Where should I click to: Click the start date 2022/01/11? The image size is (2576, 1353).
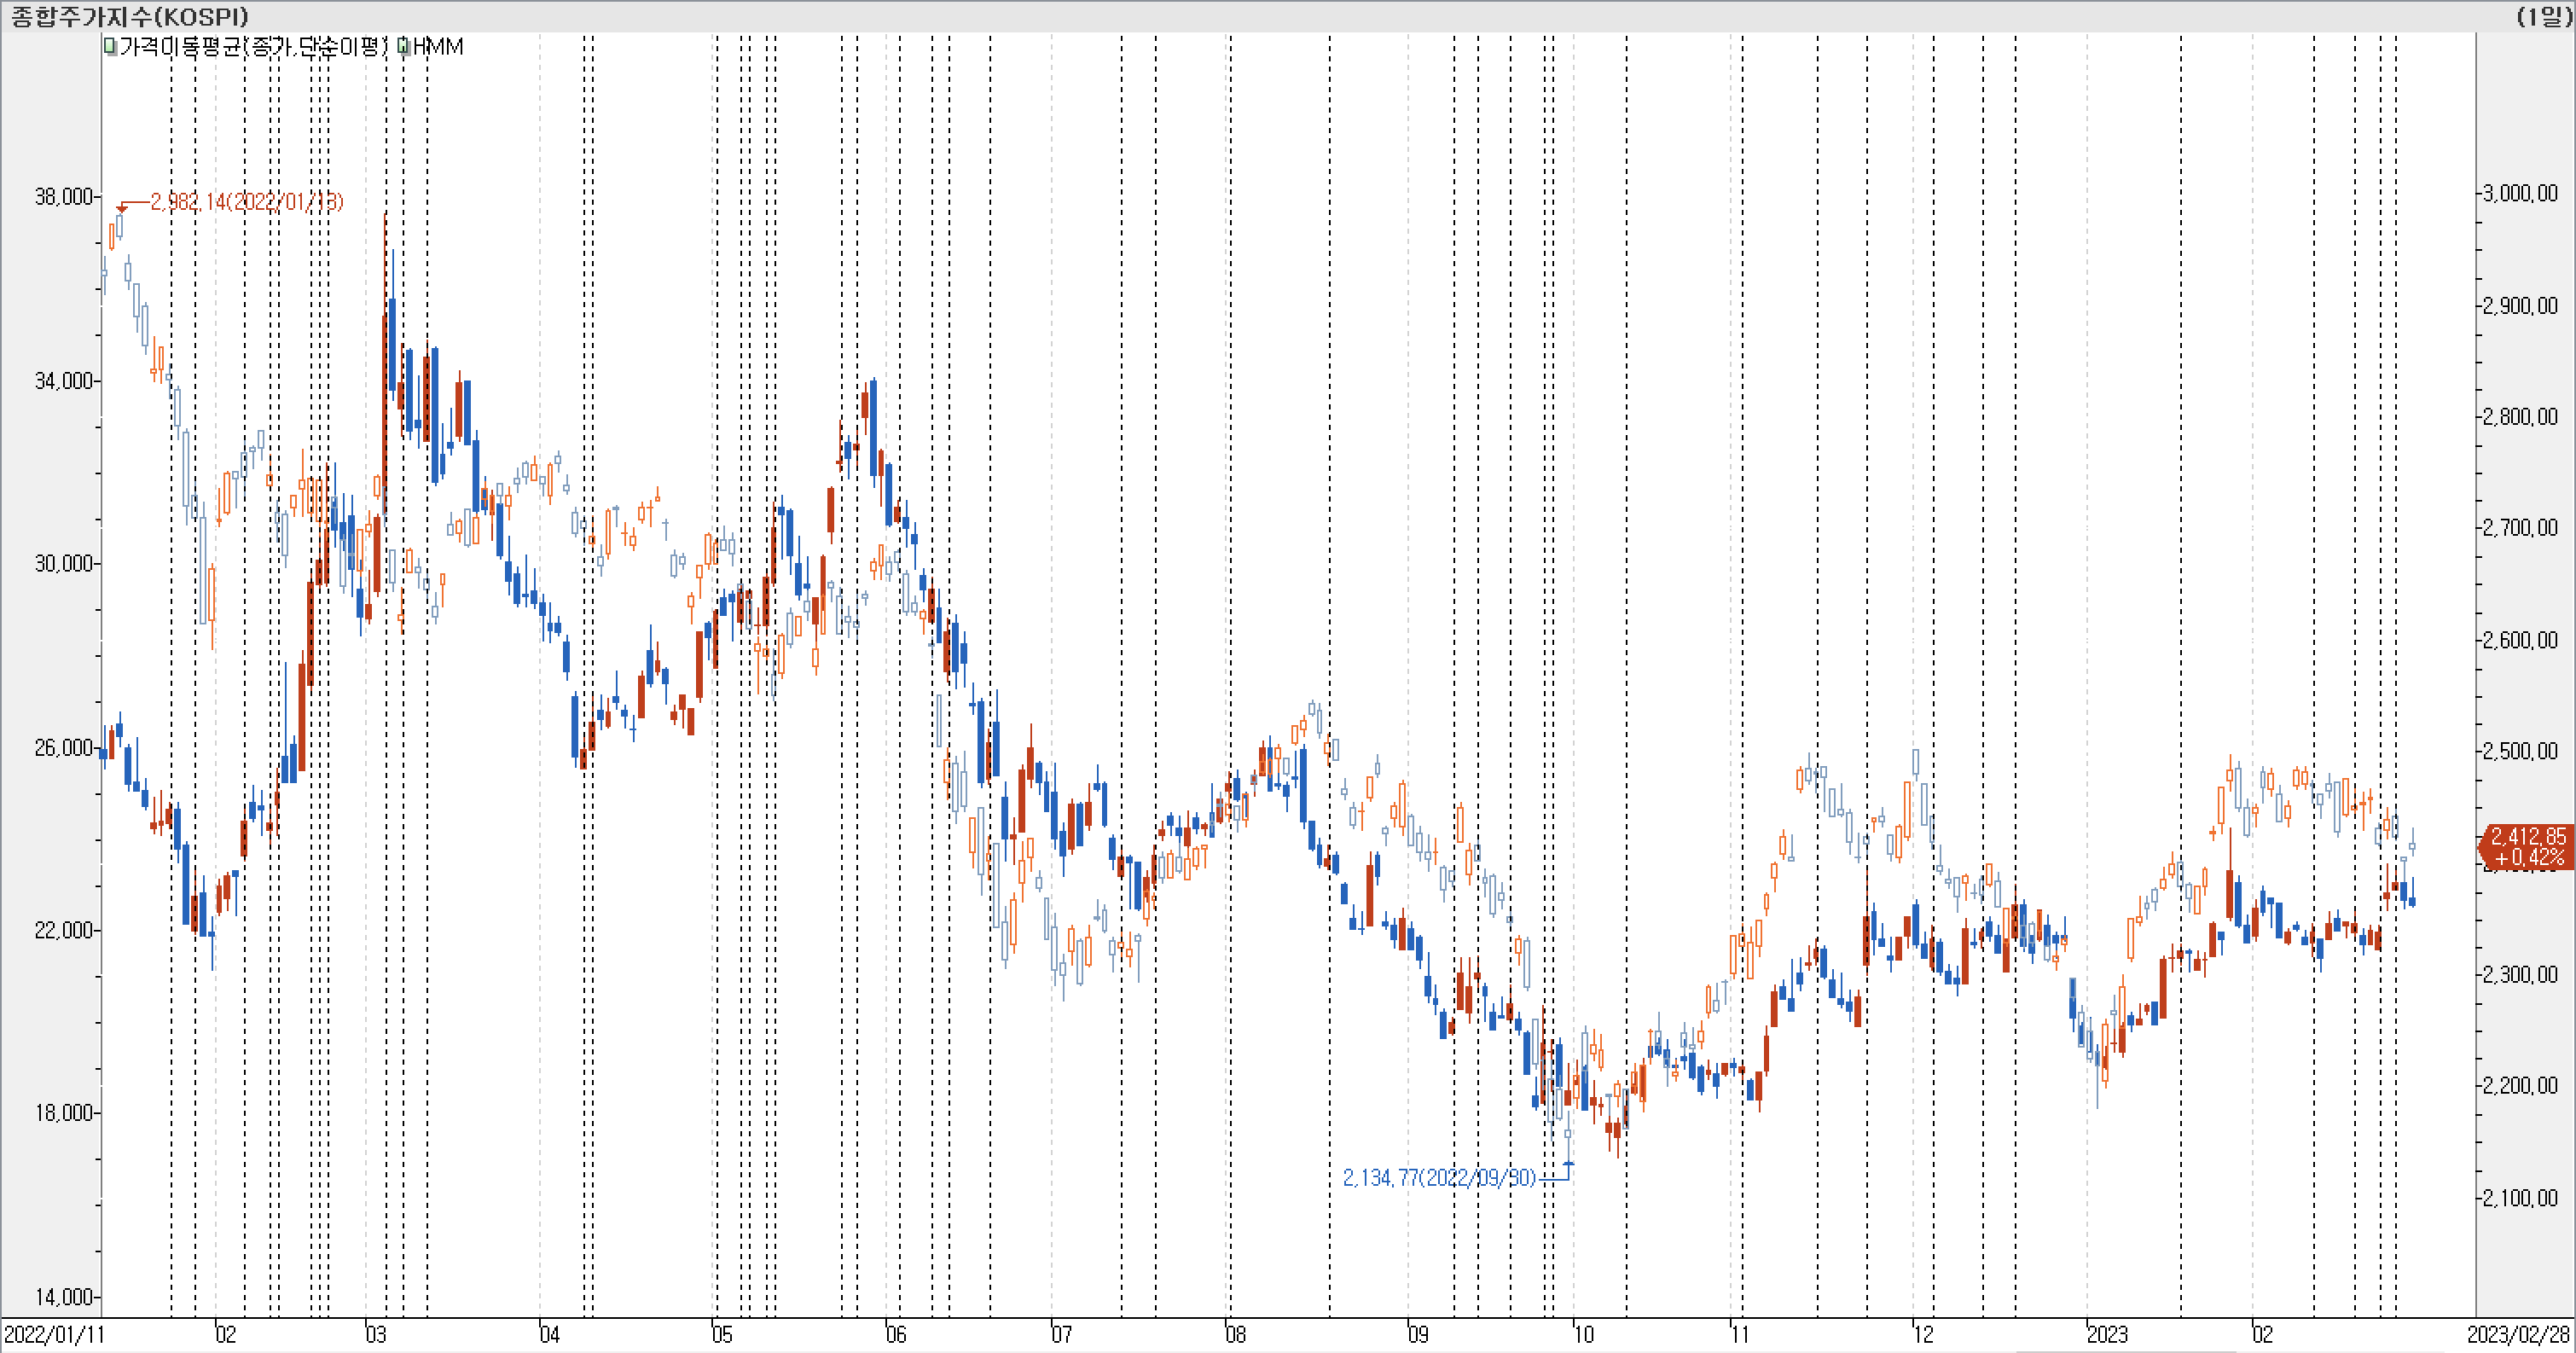coord(54,1334)
